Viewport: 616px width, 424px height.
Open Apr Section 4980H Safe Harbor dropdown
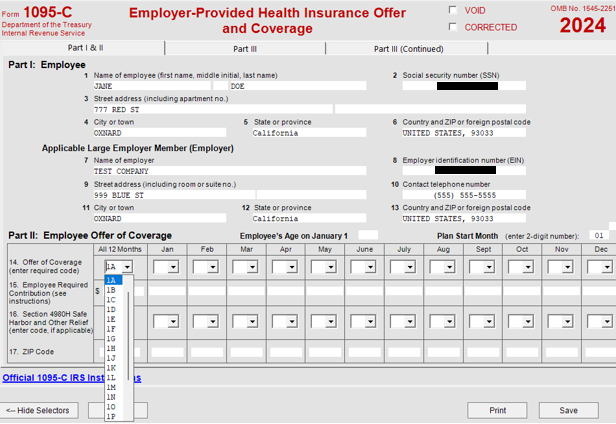pyautogui.click(x=292, y=321)
